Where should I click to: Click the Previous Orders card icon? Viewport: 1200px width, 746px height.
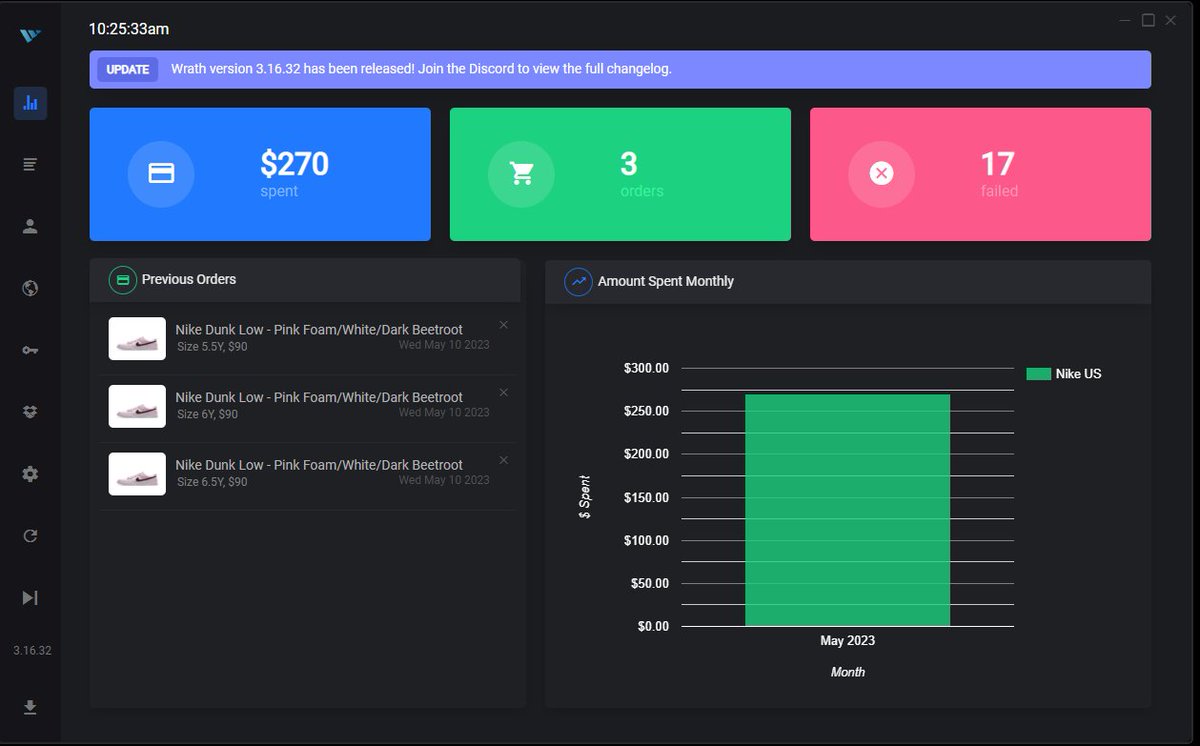click(x=123, y=280)
